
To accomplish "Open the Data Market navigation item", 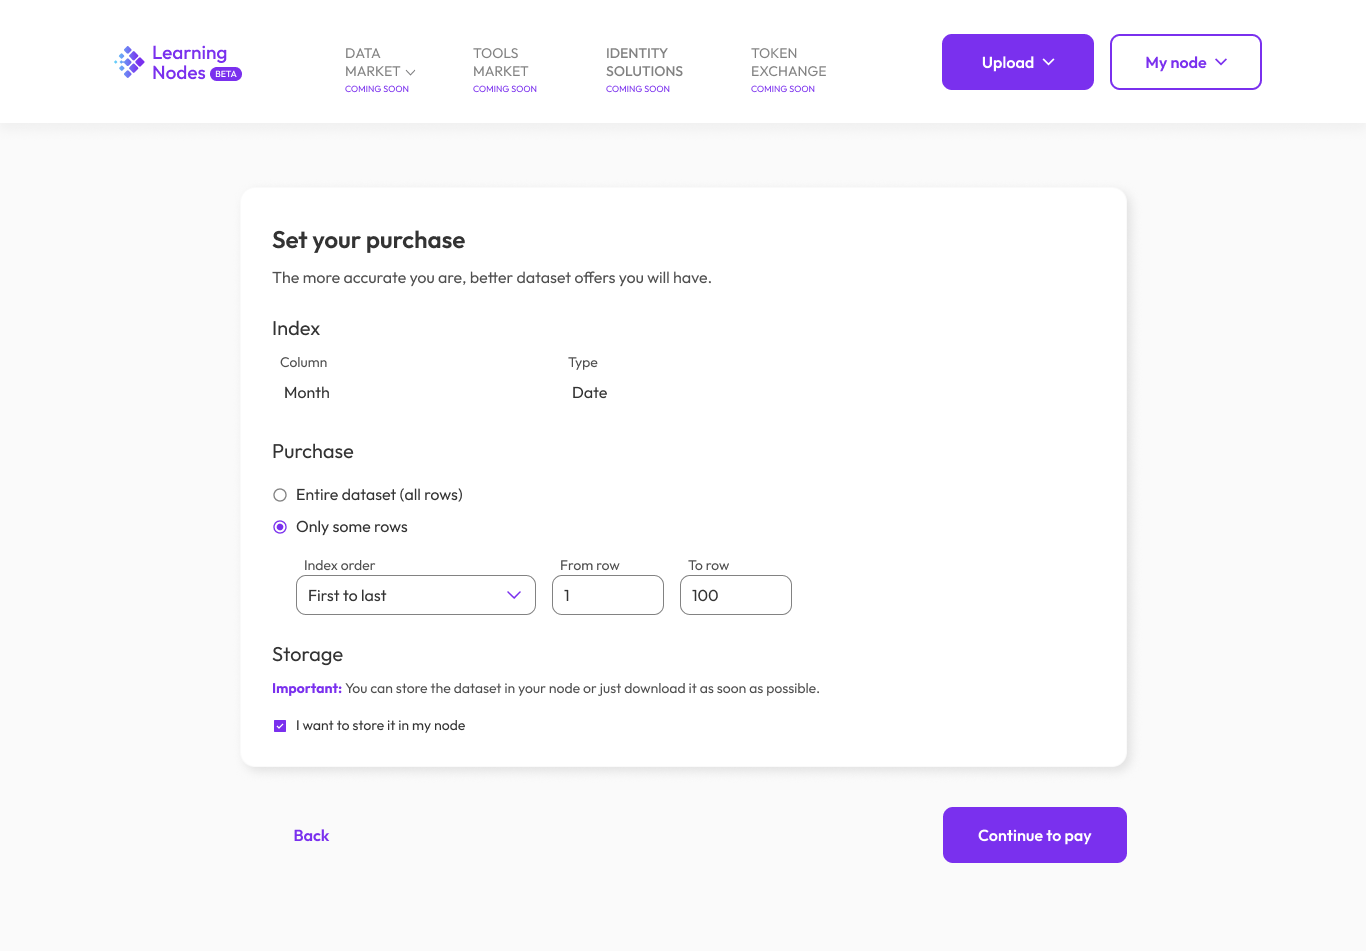I will pos(372,62).
